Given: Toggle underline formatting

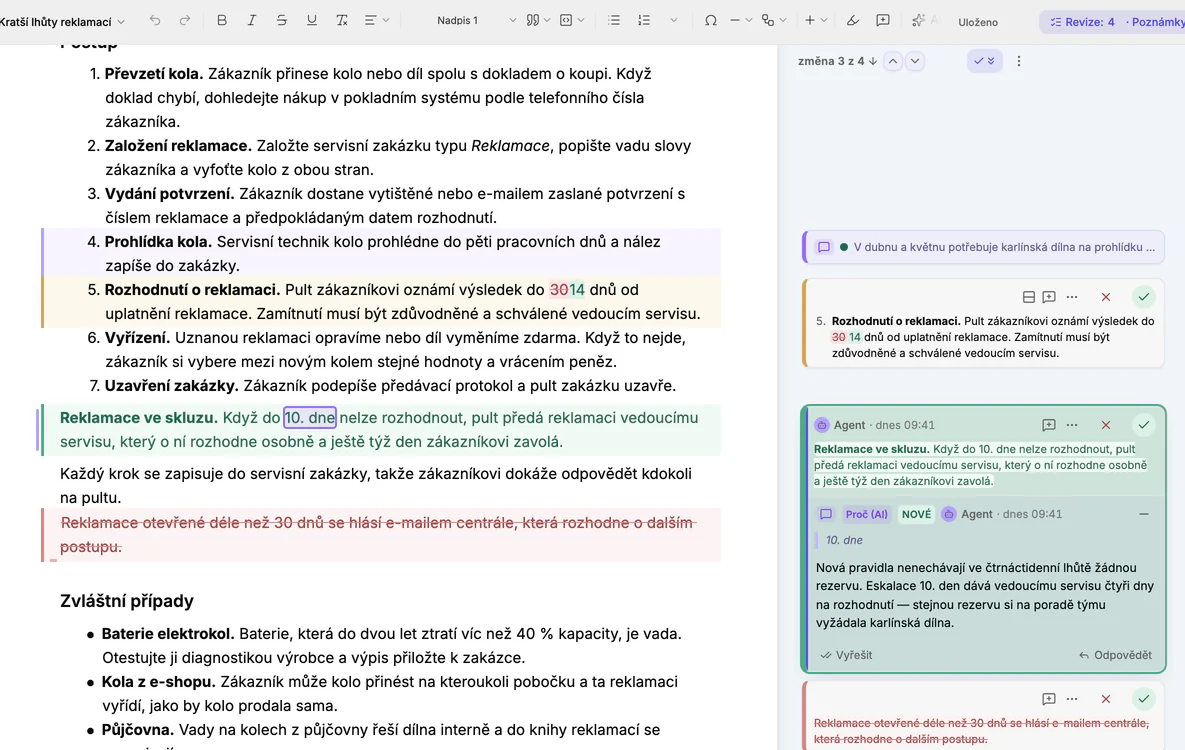Looking at the screenshot, I should 311,20.
